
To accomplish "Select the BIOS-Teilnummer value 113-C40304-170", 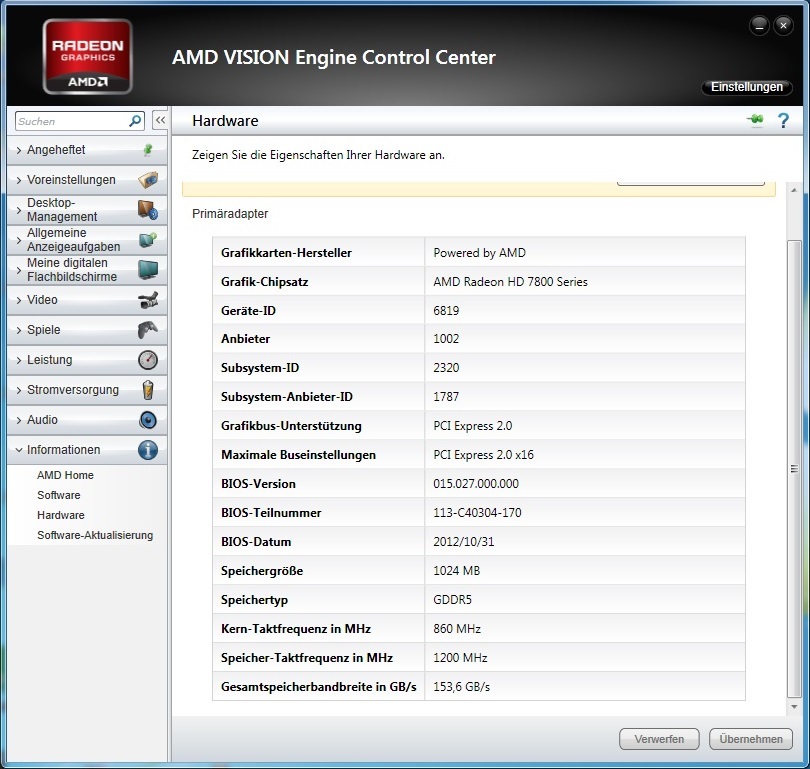I will [x=477, y=513].
